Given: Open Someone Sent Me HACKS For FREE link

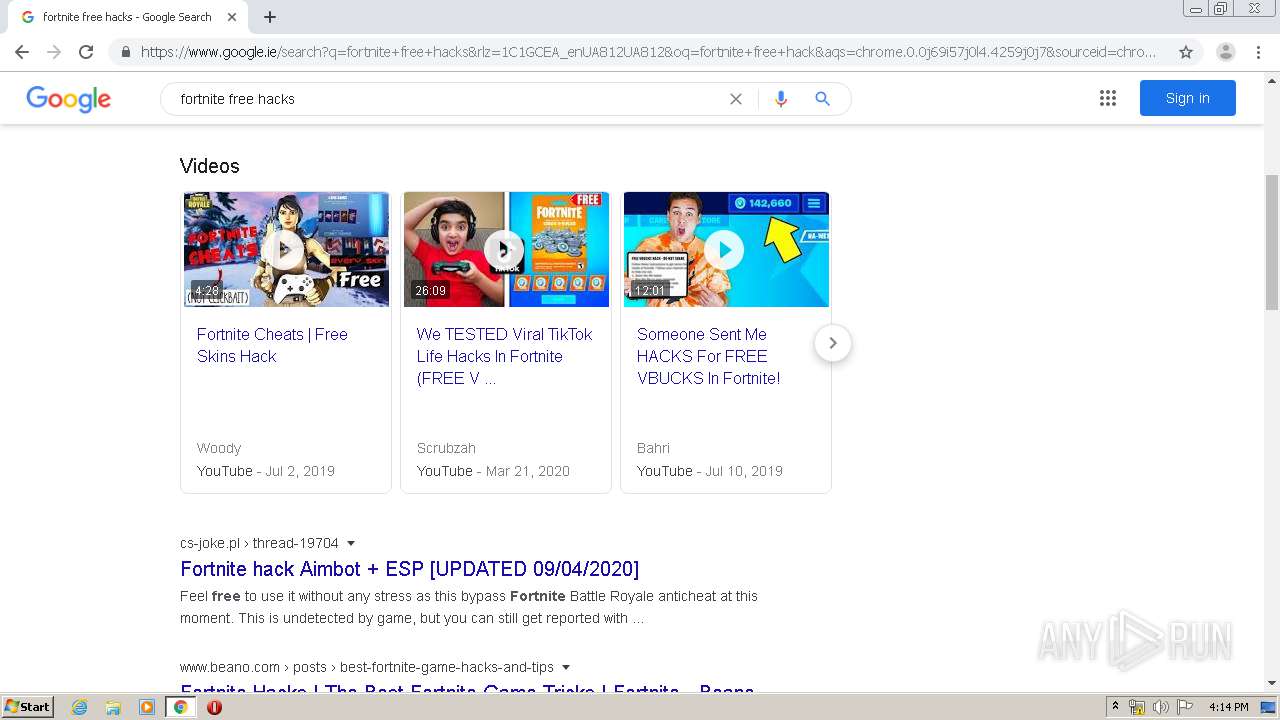Looking at the screenshot, I should click(x=708, y=356).
